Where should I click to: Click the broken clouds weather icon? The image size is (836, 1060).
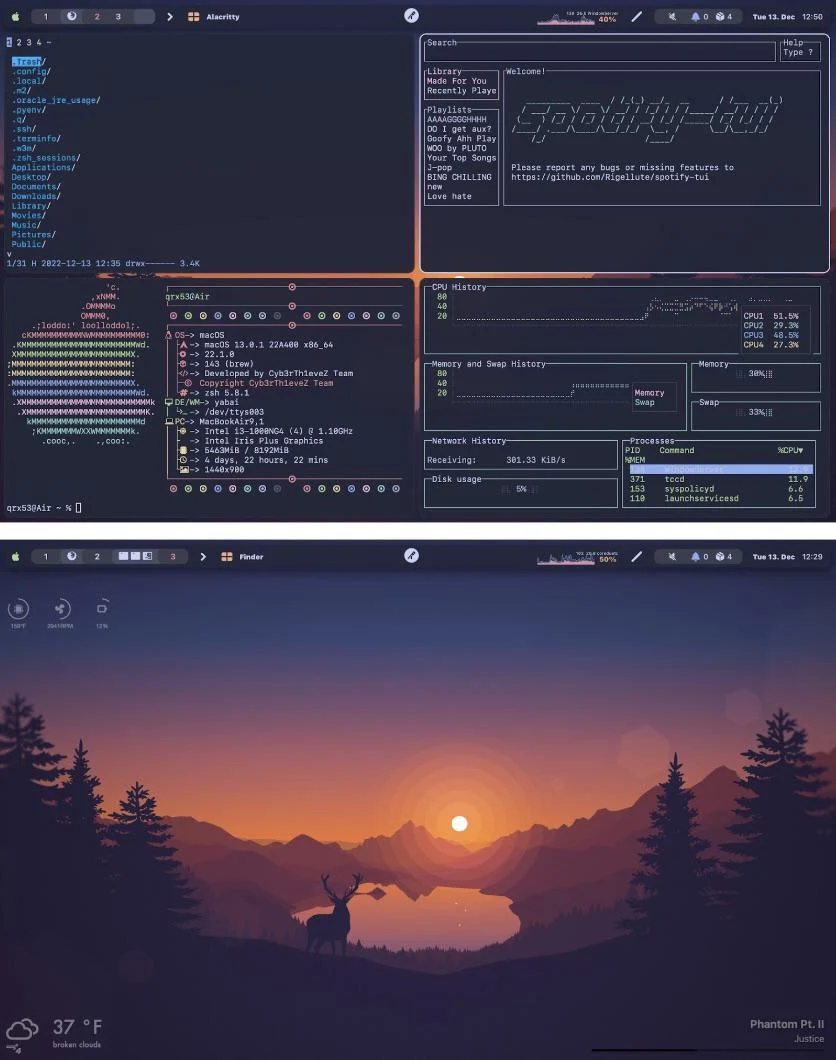coord(22,1030)
